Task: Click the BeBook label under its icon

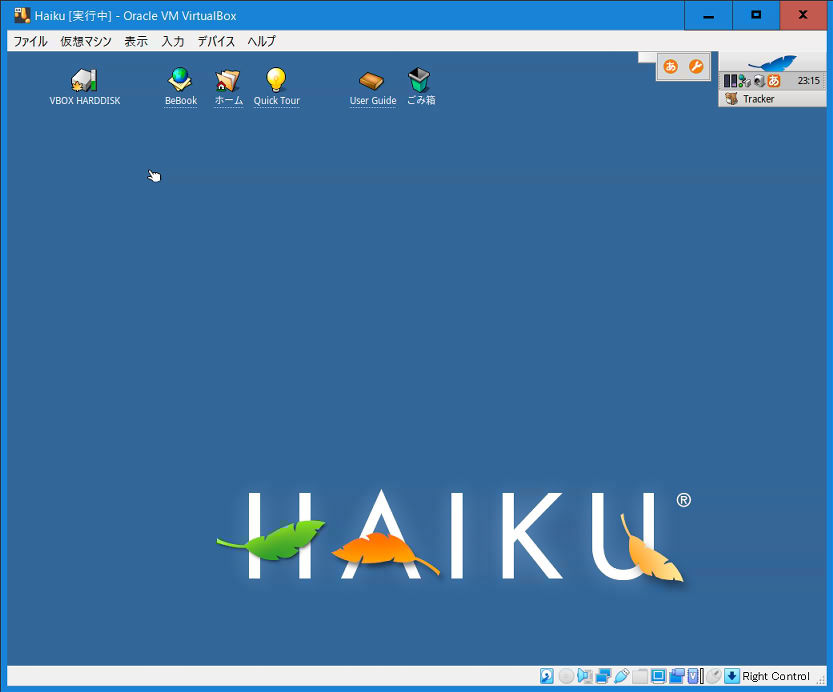Action: click(x=181, y=100)
